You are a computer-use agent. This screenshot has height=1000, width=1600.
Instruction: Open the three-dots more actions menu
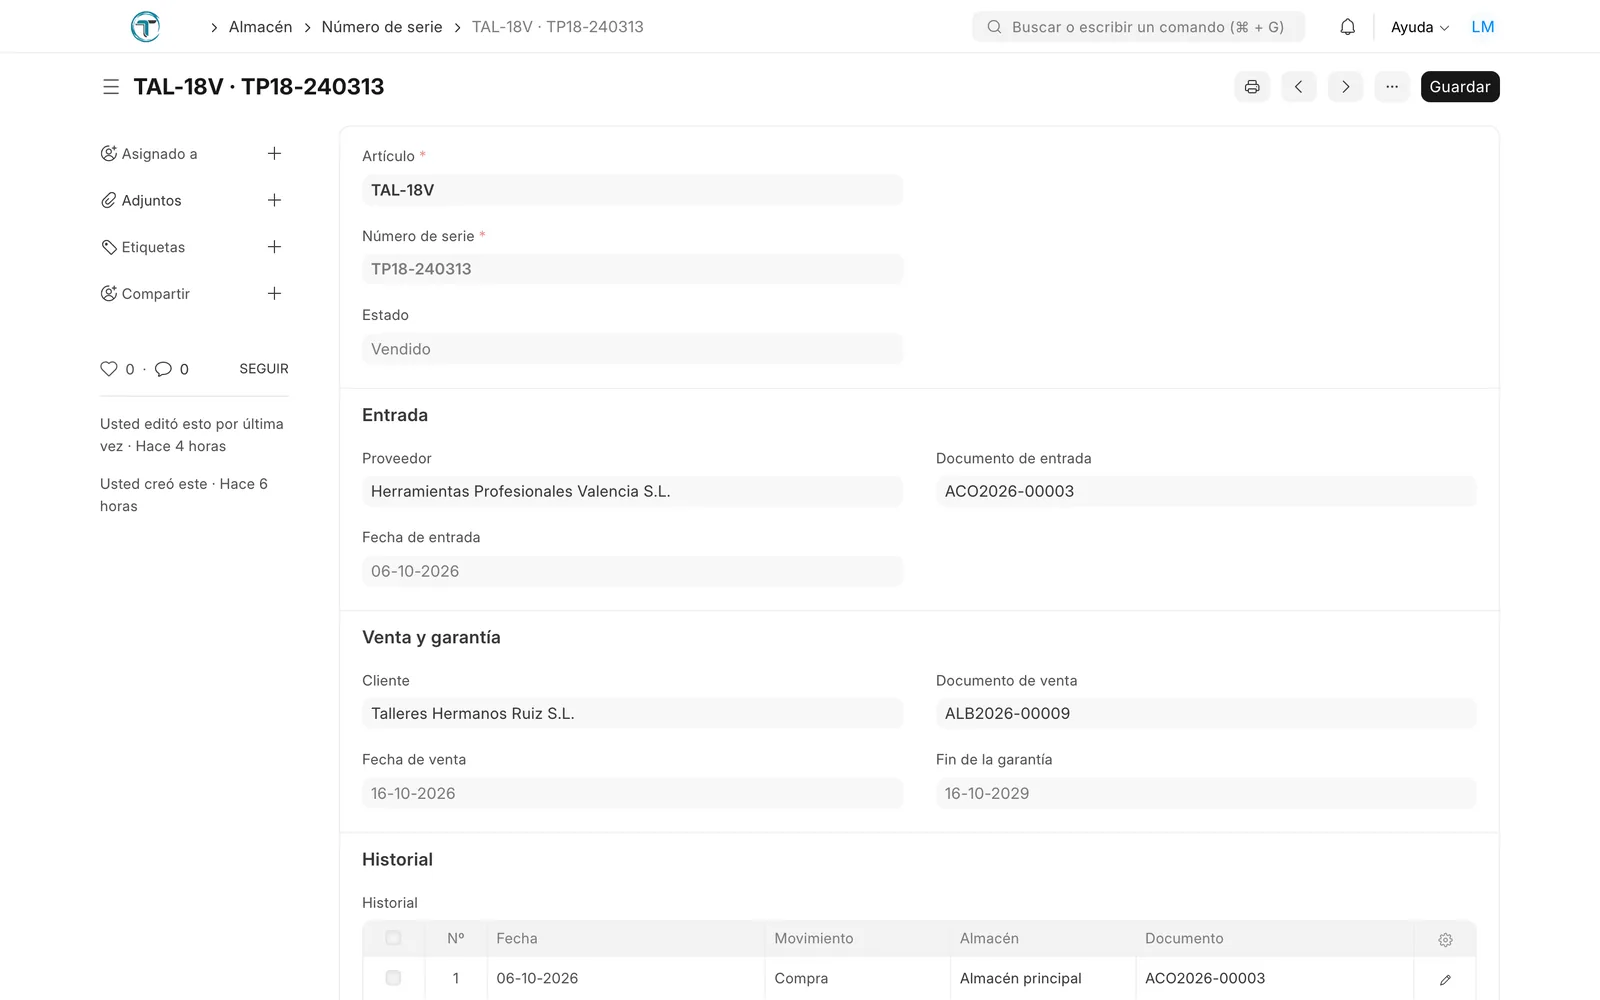(1392, 87)
